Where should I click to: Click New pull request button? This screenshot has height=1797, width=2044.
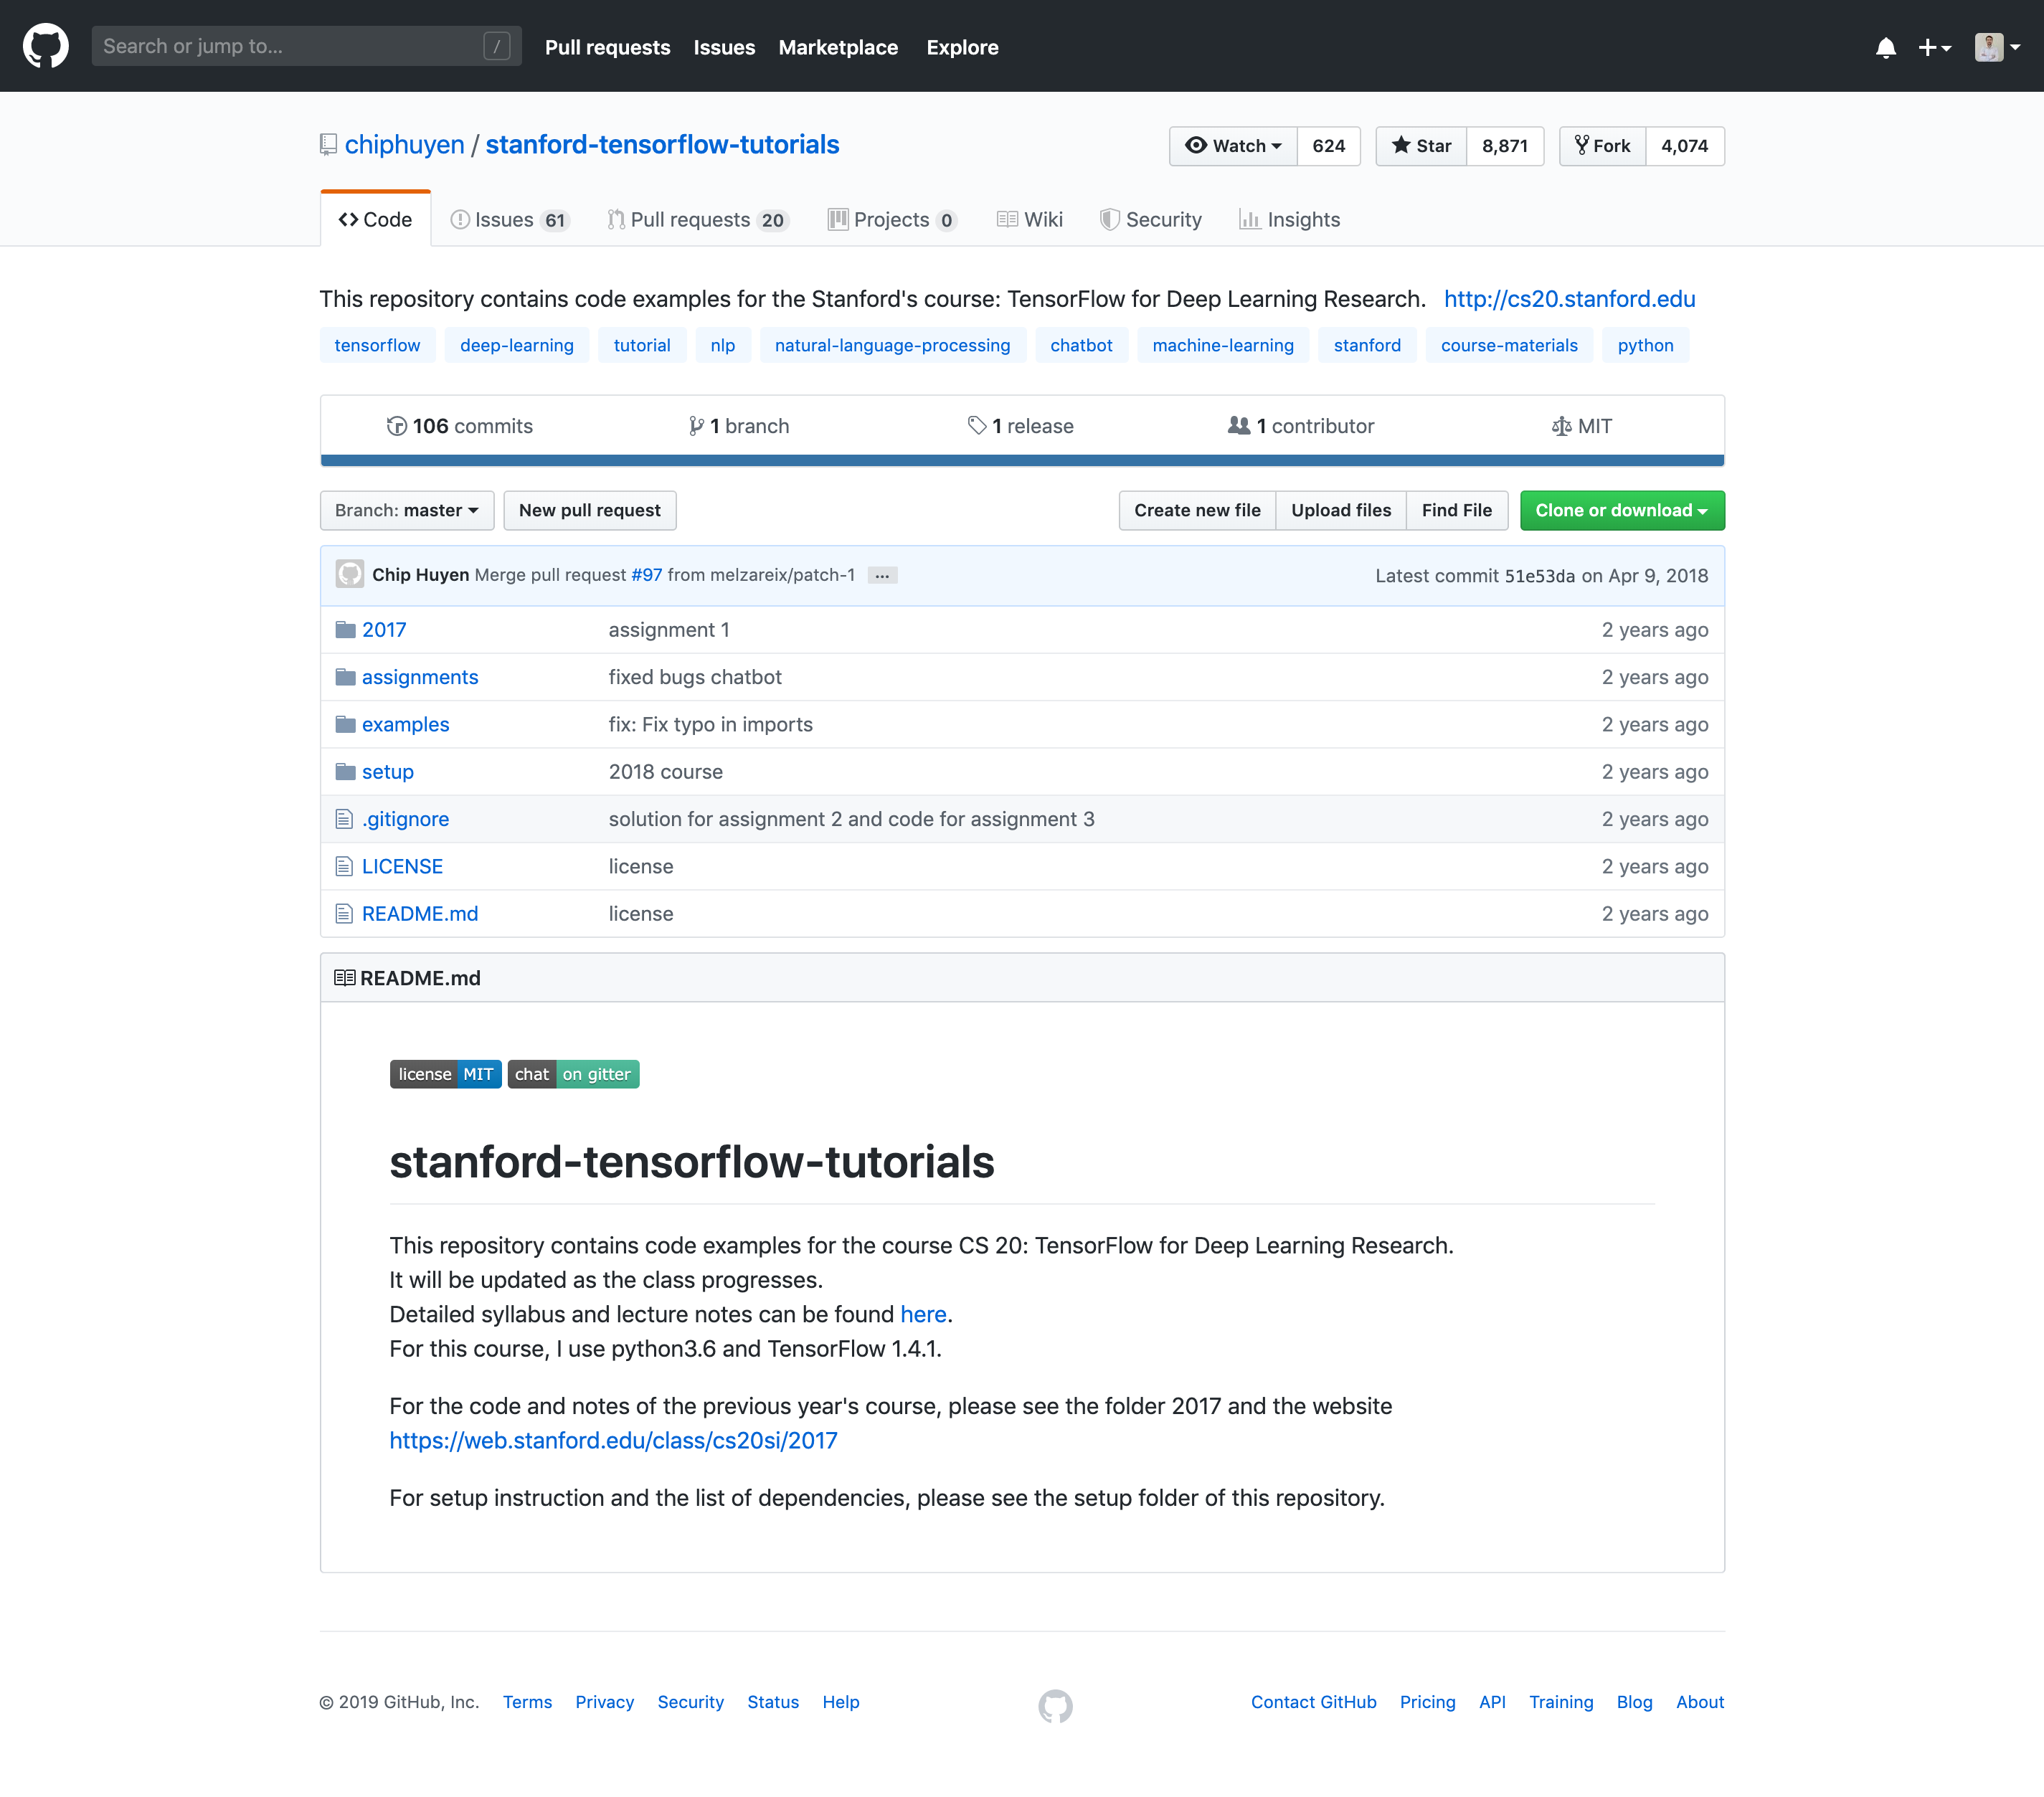[589, 510]
